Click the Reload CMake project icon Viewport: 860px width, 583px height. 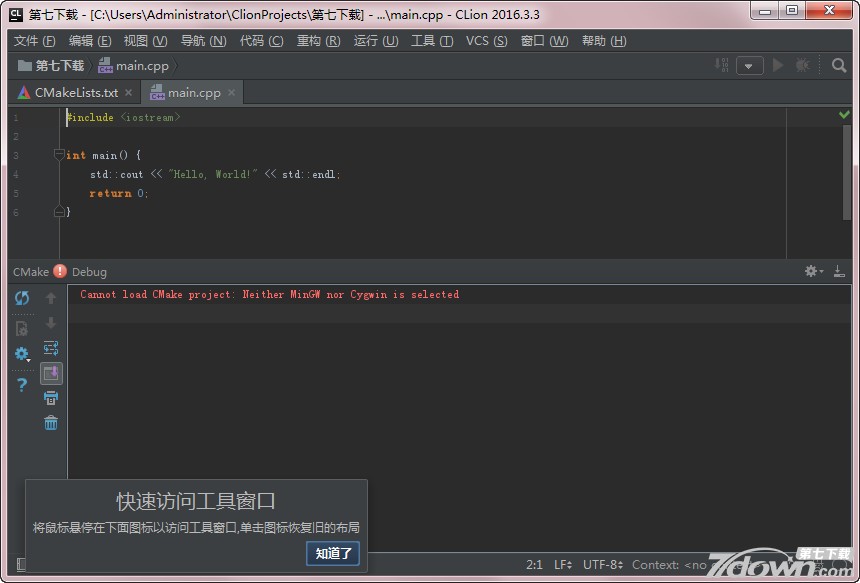click(x=21, y=298)
